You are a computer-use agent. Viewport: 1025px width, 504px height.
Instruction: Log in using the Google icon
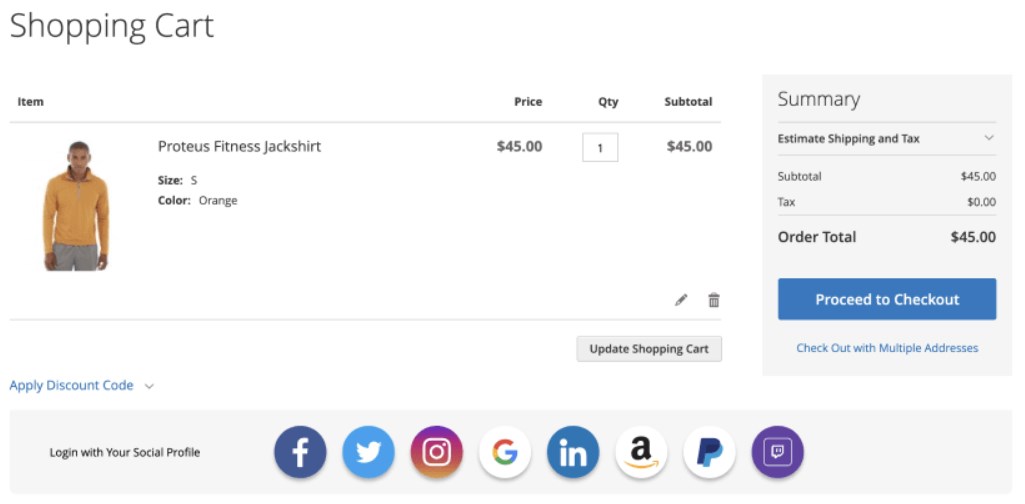504,452
